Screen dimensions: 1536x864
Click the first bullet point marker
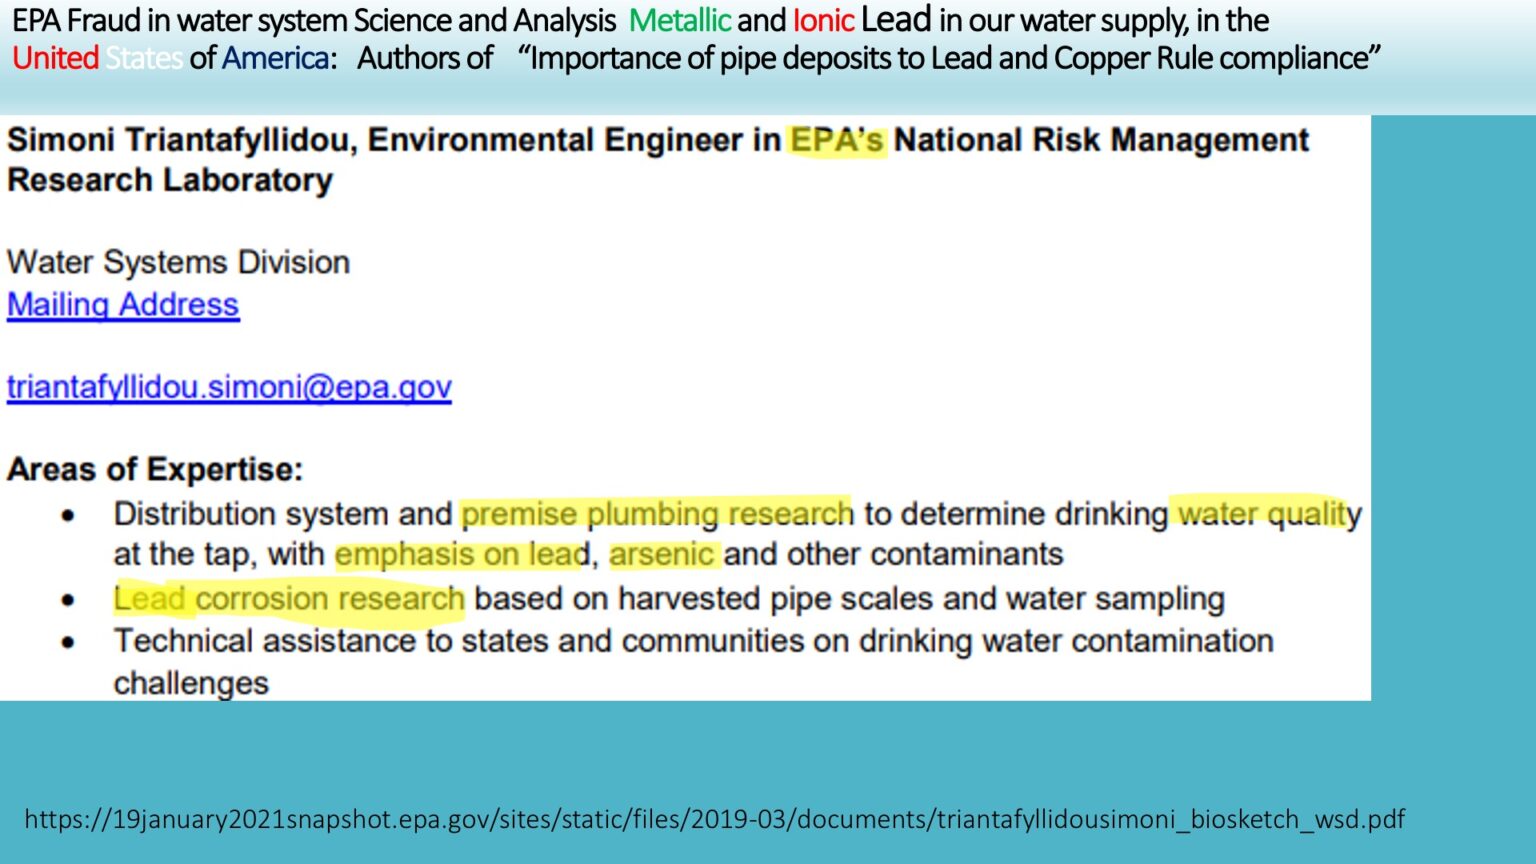[x=68, y=516]
